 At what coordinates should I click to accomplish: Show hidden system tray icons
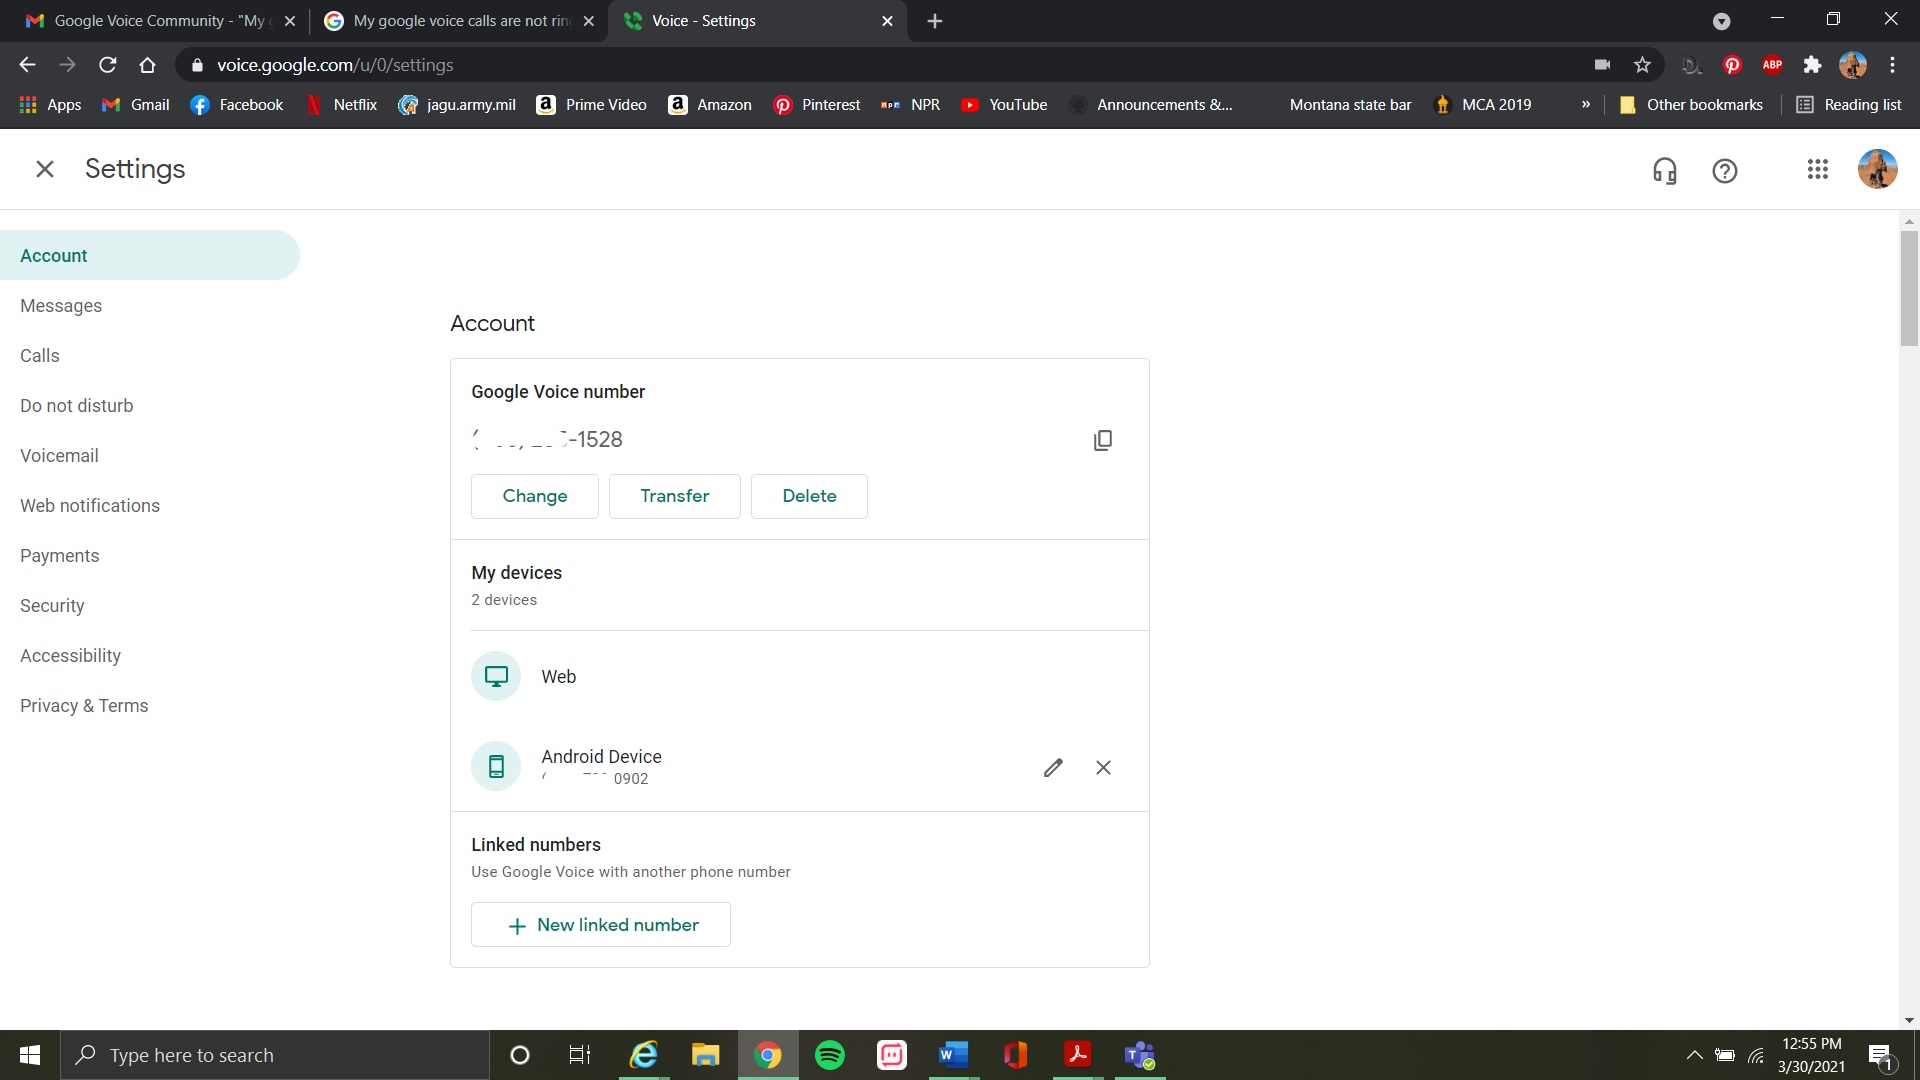pos(1694,1055)
